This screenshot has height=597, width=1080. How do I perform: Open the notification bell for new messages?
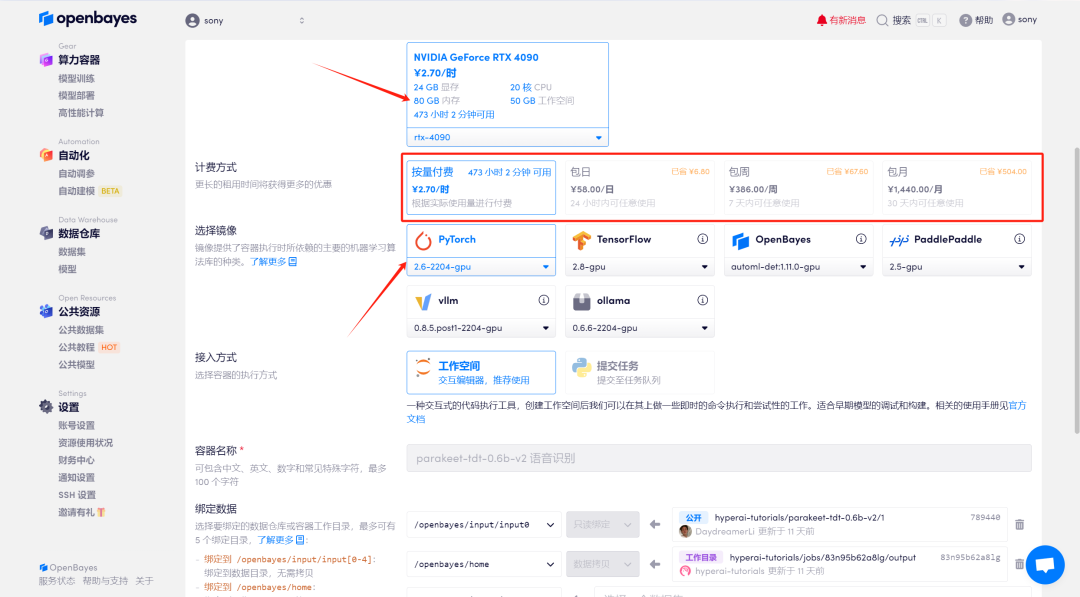pos(821,20)
